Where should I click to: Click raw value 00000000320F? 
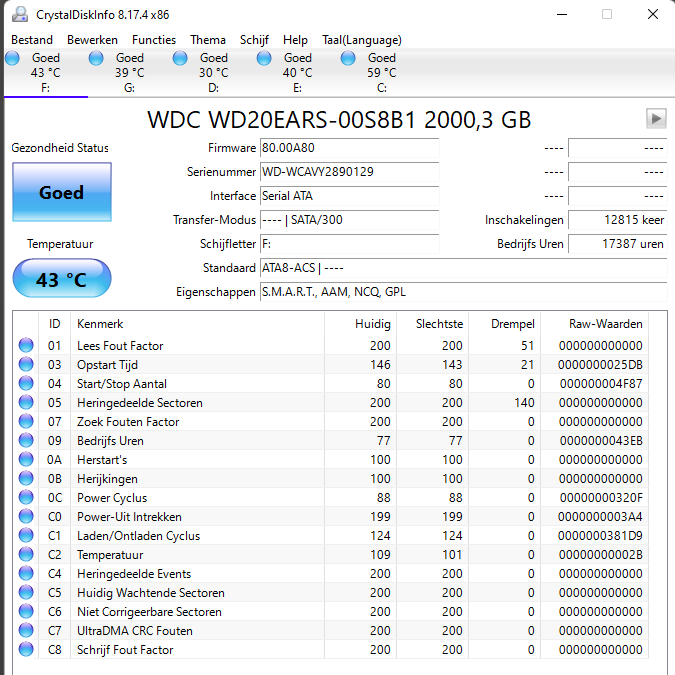click(x=601, y=498)
